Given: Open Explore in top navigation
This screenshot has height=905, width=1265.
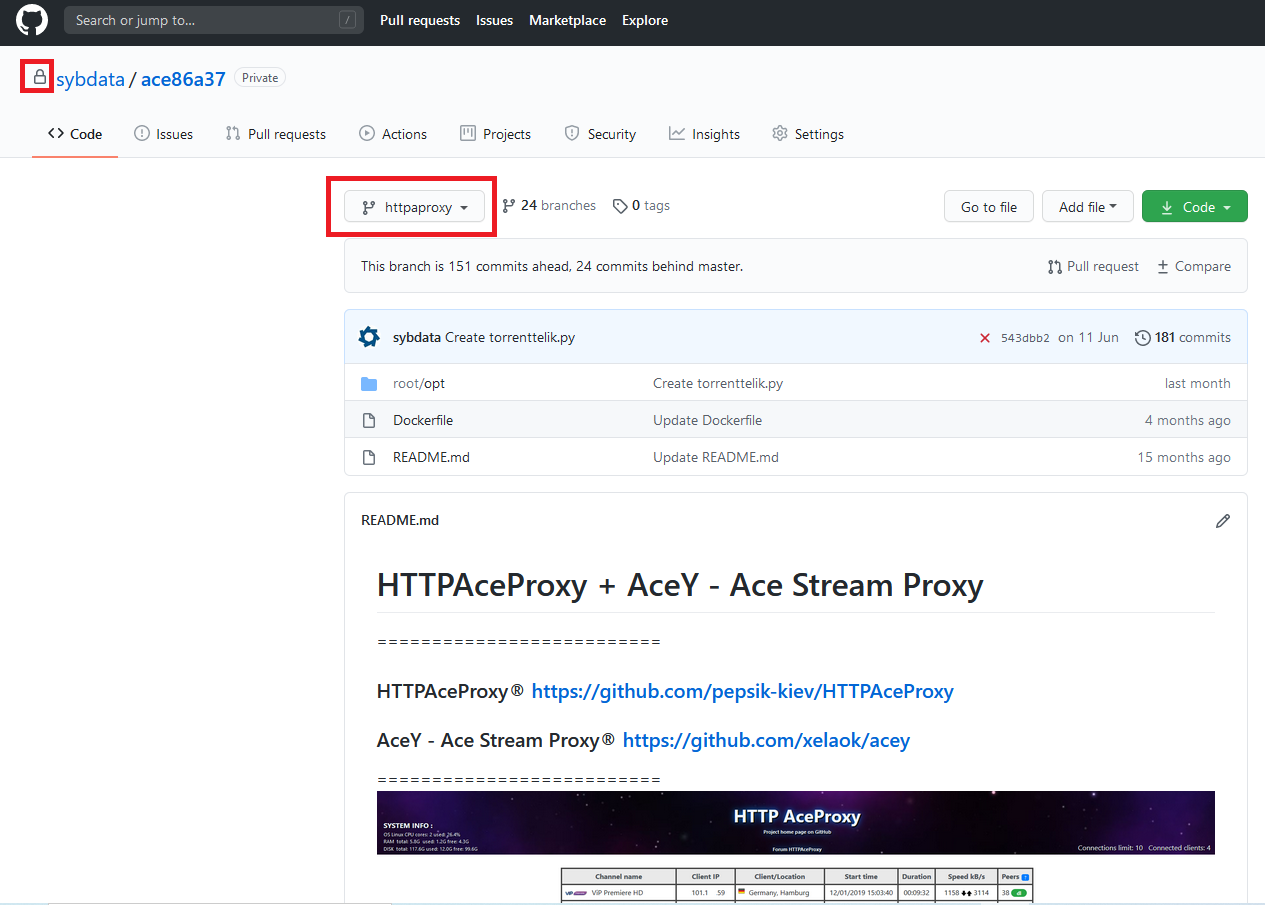Looking at the screenshot, I should pos(645,20).
